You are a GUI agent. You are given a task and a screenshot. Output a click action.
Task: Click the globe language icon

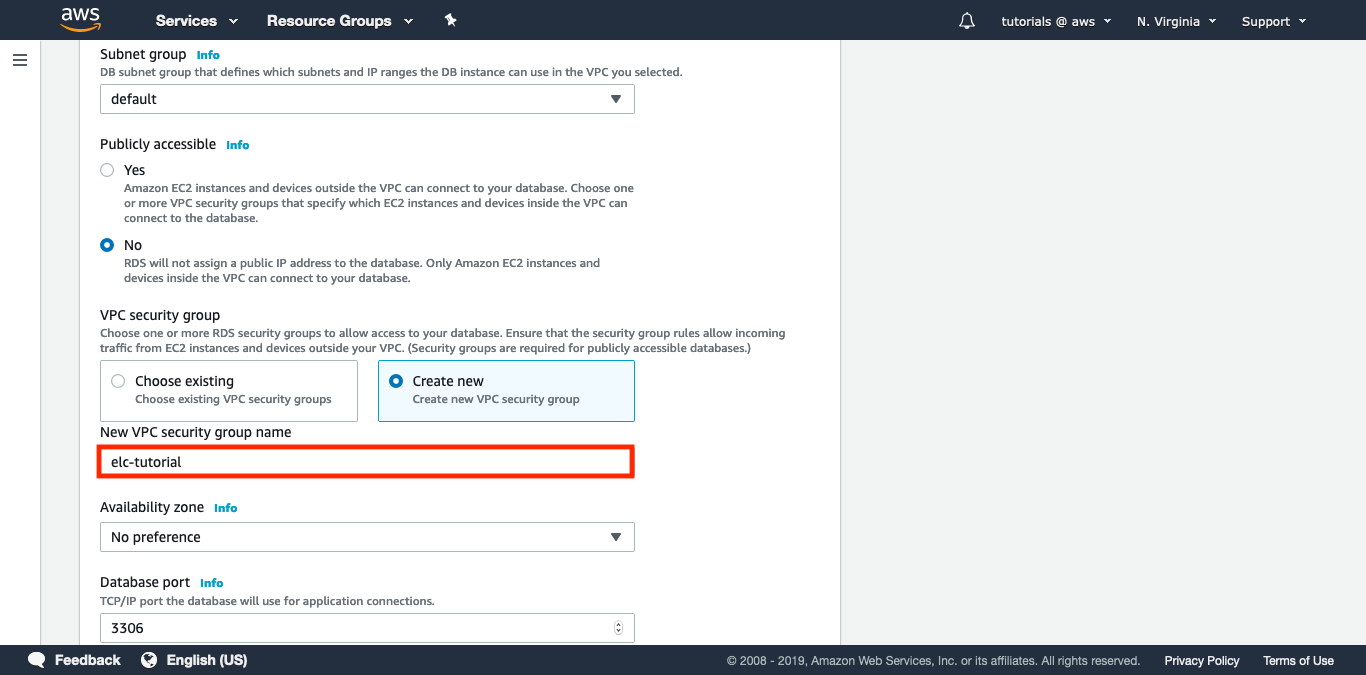pos(149,660)
